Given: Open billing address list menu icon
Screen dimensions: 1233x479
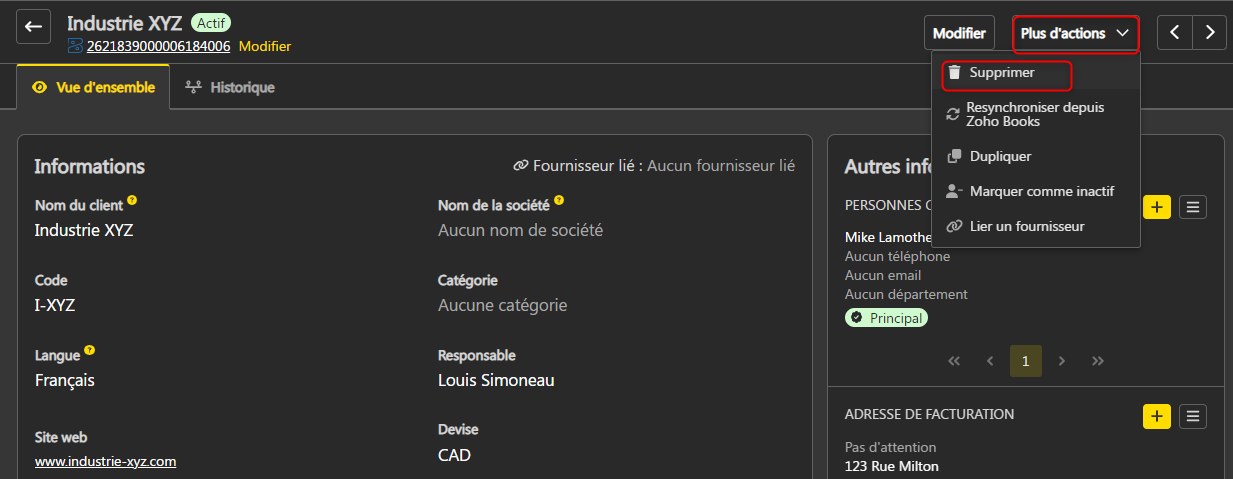Looking at the screenshot, I should [1193, 416].
